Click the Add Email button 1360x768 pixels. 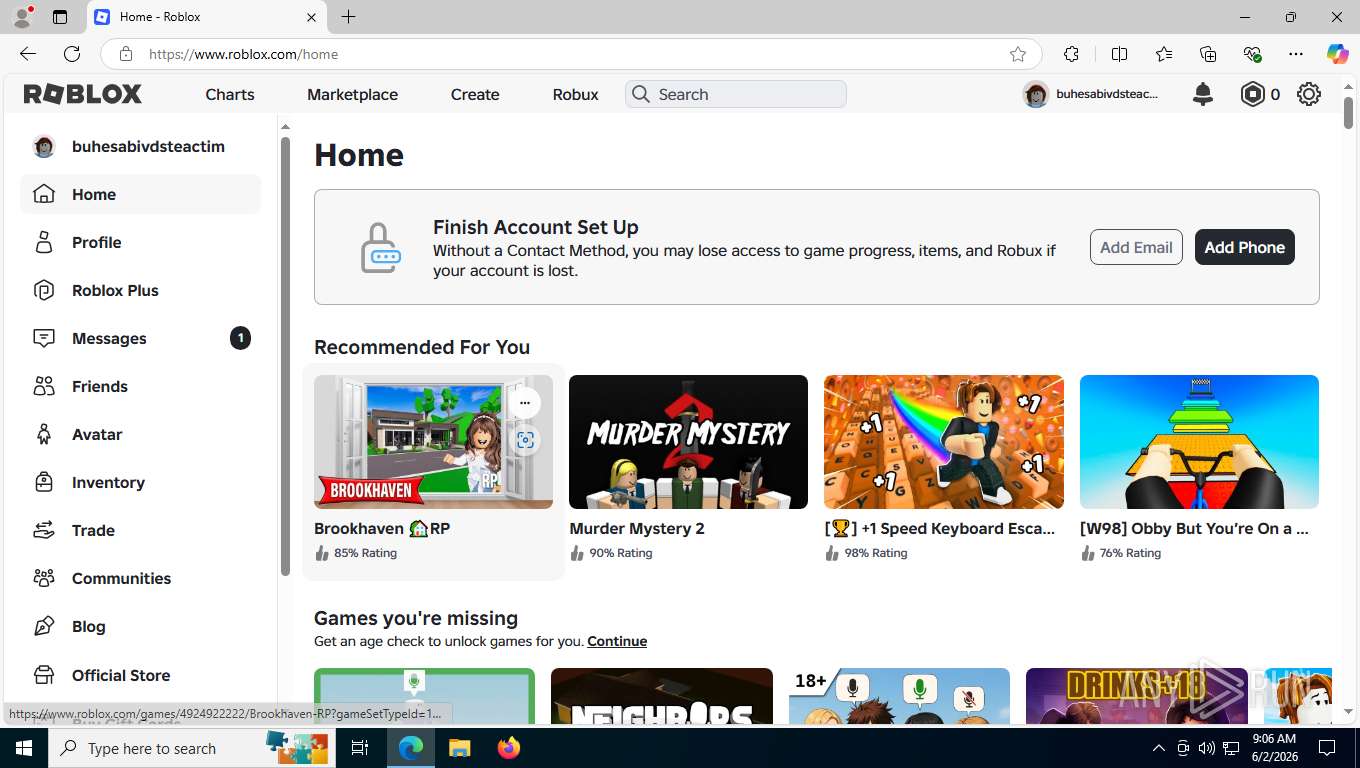pyautogui.click(x=1136, y=247)
